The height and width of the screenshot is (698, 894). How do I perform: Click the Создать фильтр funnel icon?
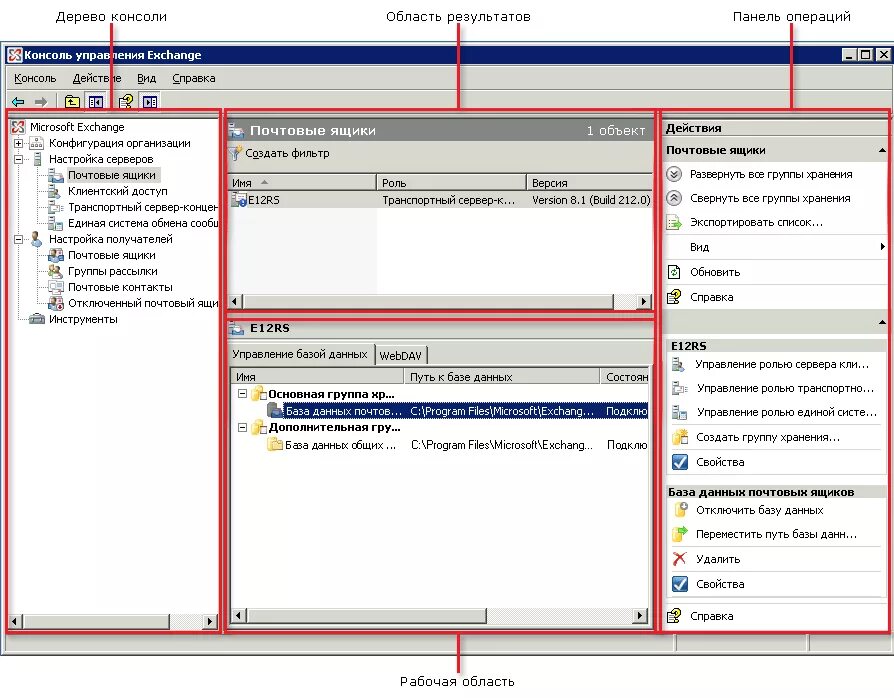(235, 153)
